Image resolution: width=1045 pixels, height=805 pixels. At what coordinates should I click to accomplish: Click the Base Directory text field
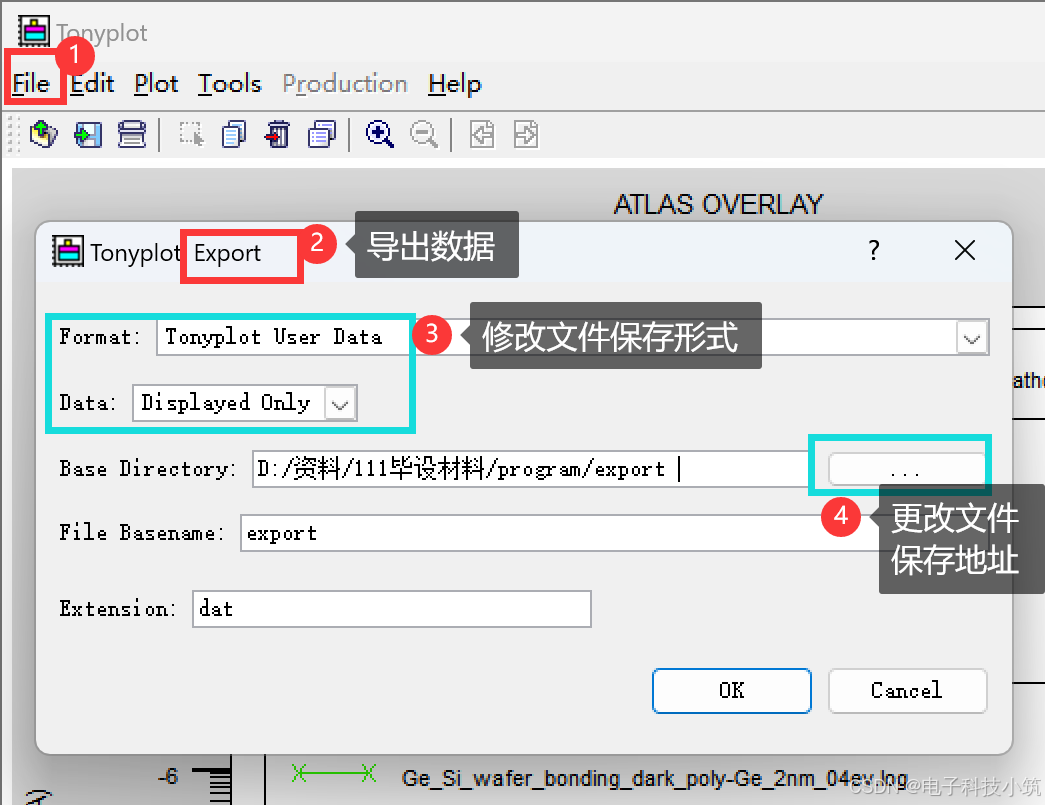point(530,469)
